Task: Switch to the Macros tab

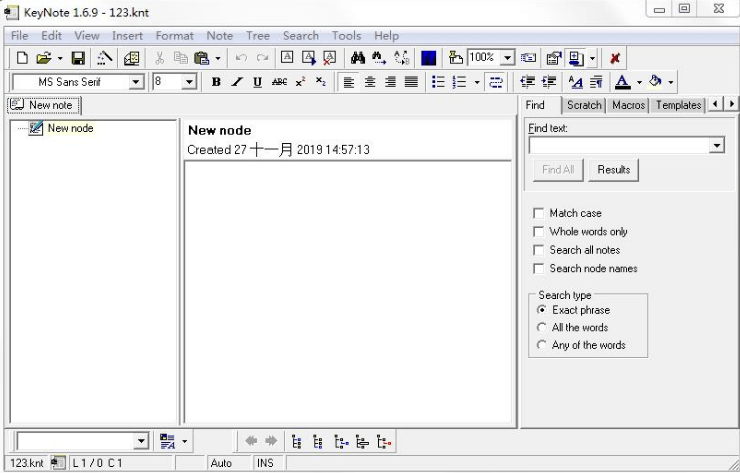Action: 628,105
